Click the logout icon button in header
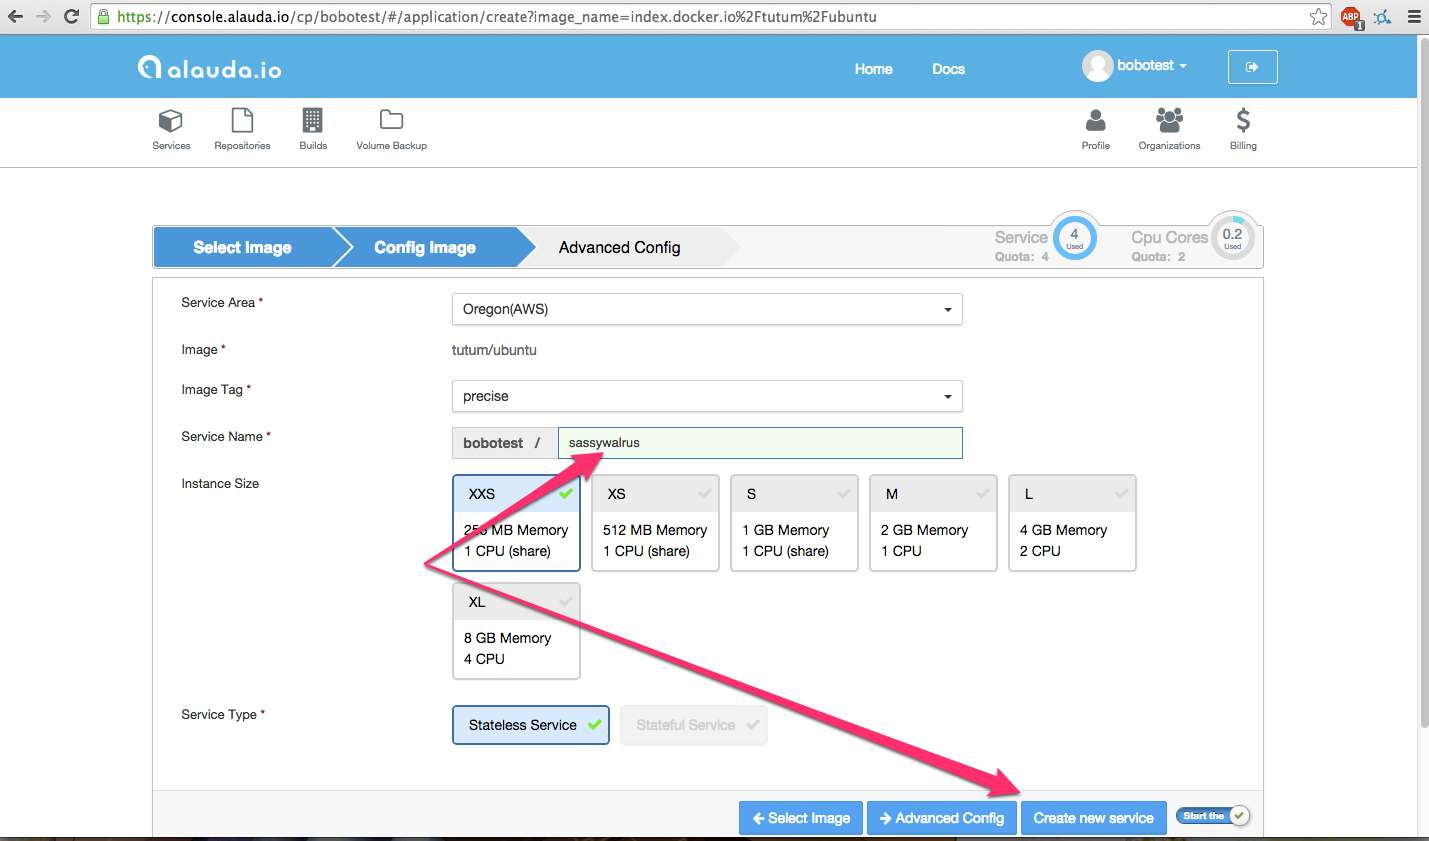 [1252, 67]
